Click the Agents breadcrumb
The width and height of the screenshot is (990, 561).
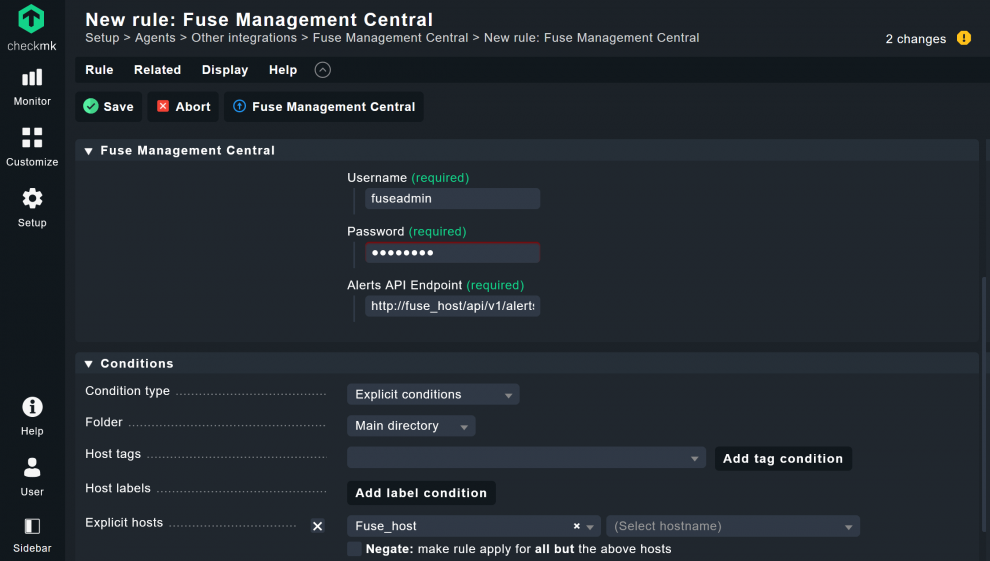pyautogui.click(x=155, y=38)
